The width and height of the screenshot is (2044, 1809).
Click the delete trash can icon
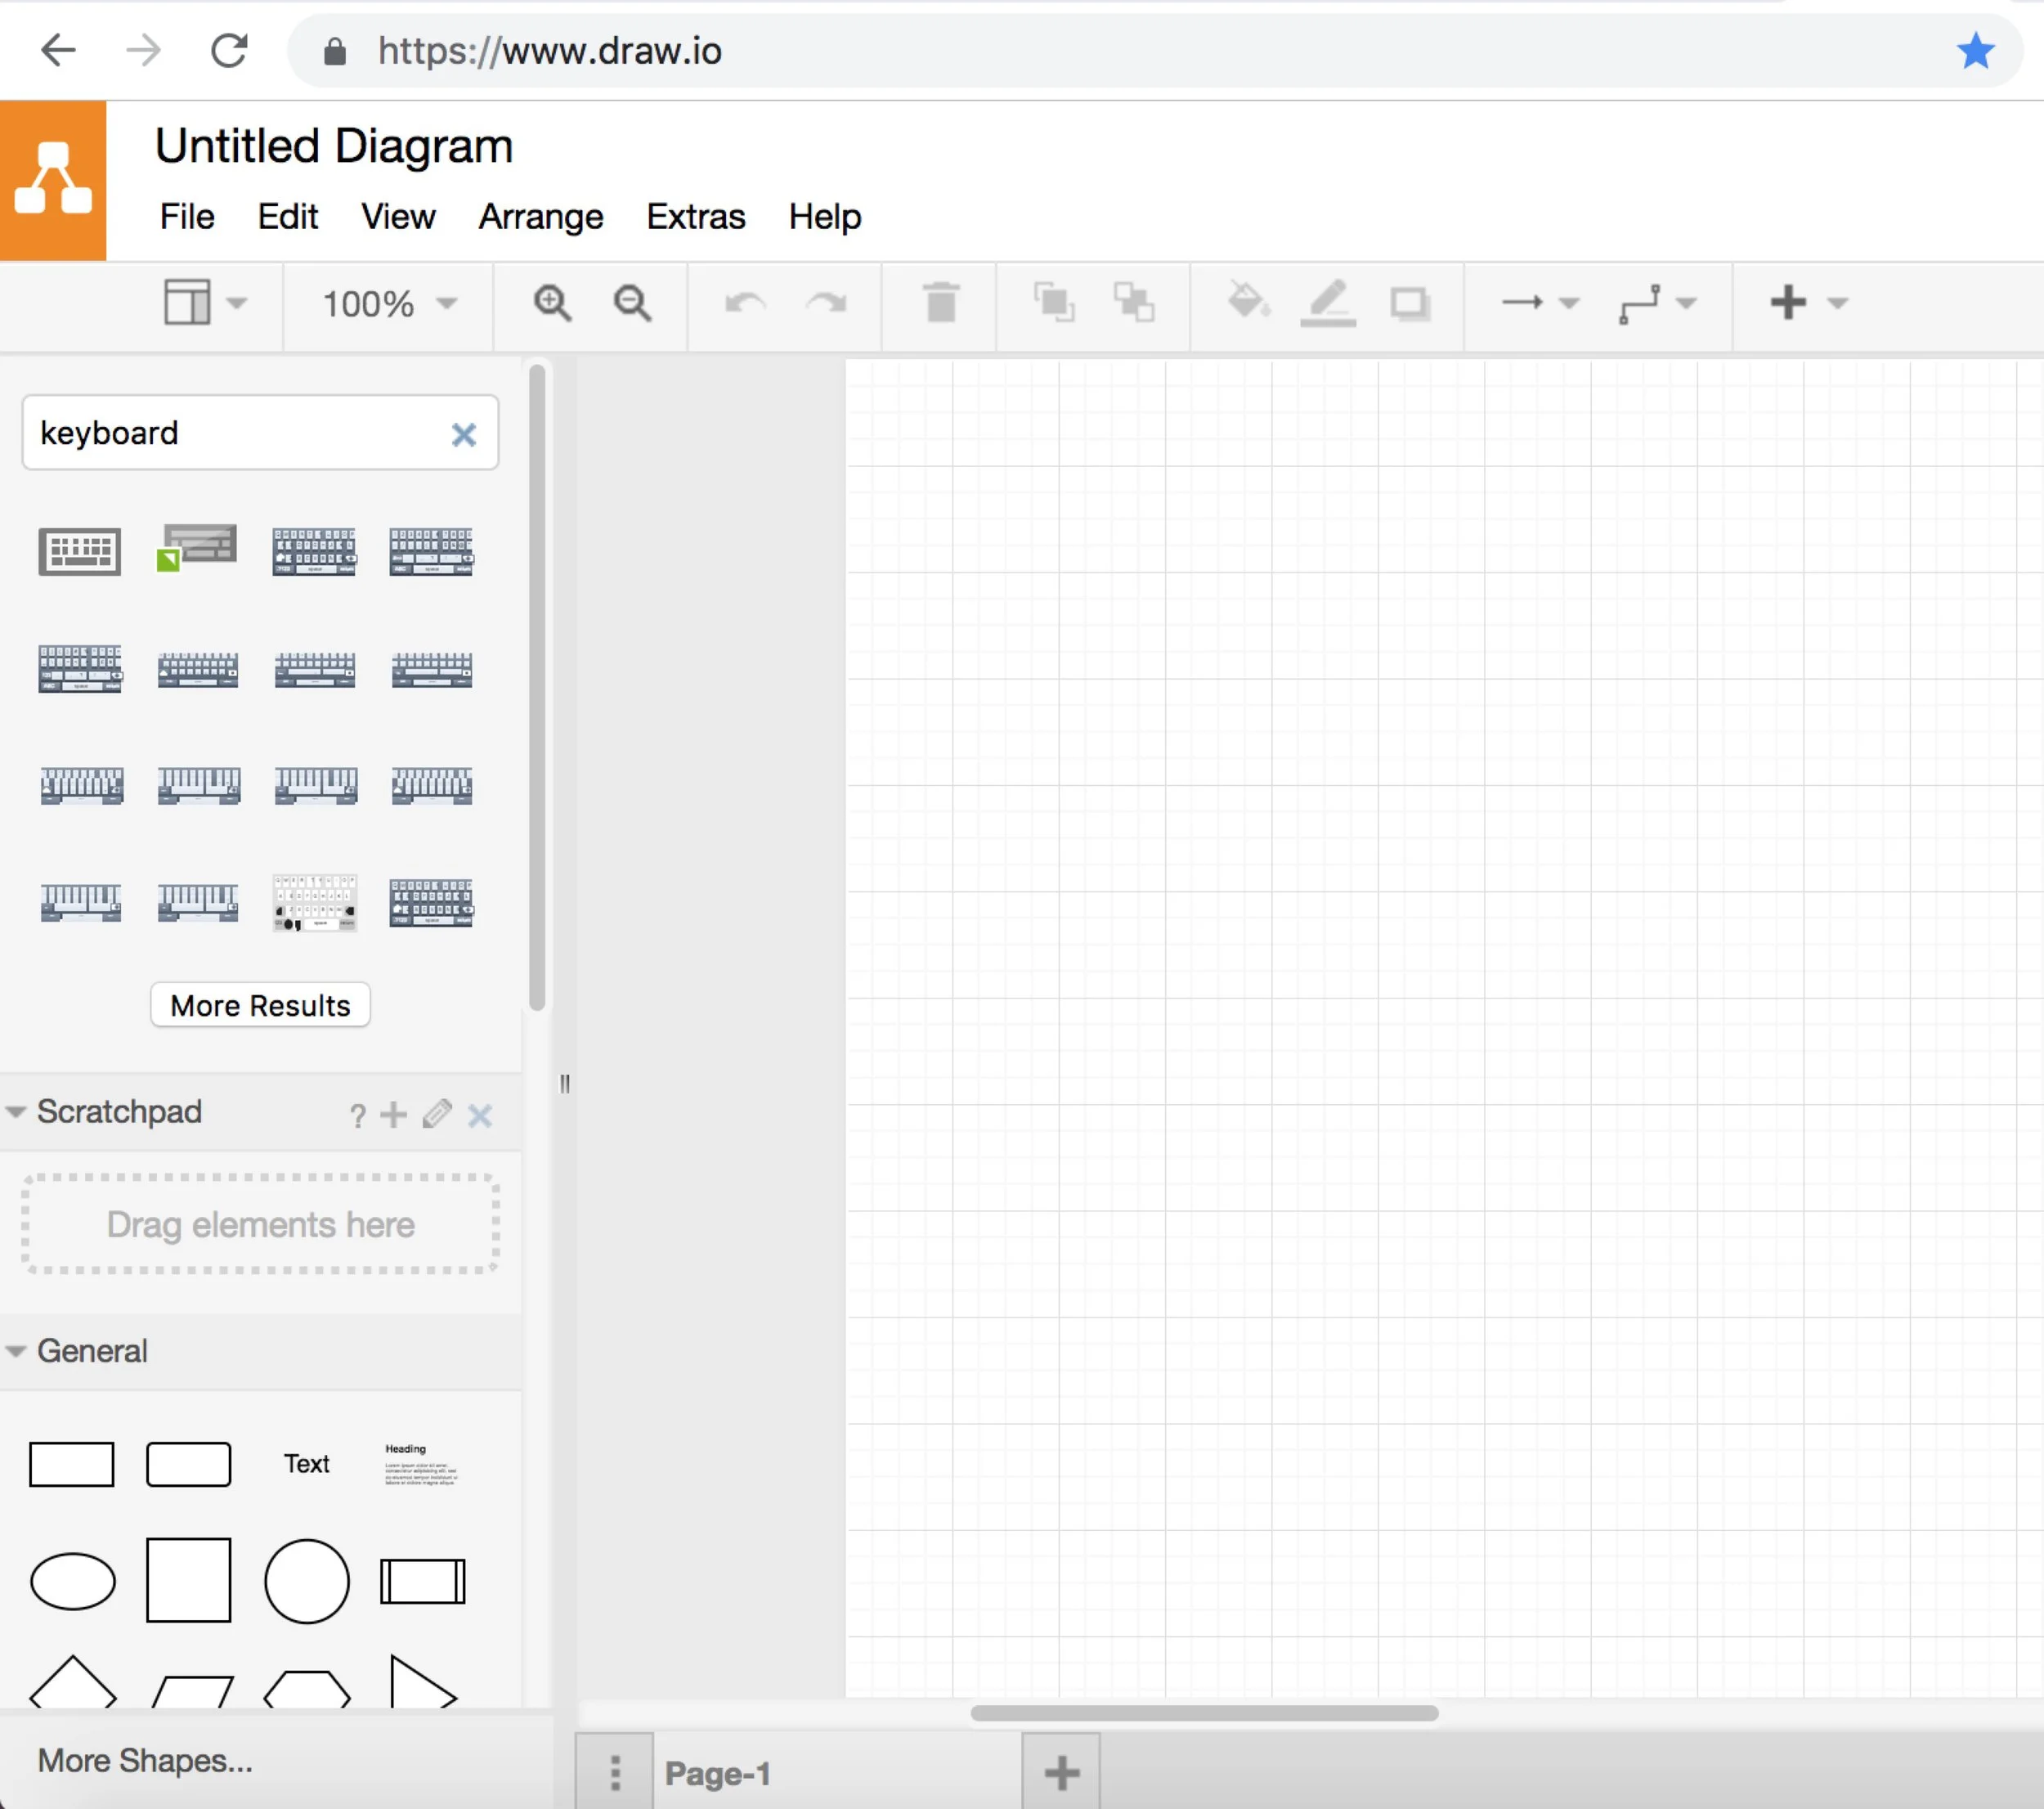coord(940,303)
